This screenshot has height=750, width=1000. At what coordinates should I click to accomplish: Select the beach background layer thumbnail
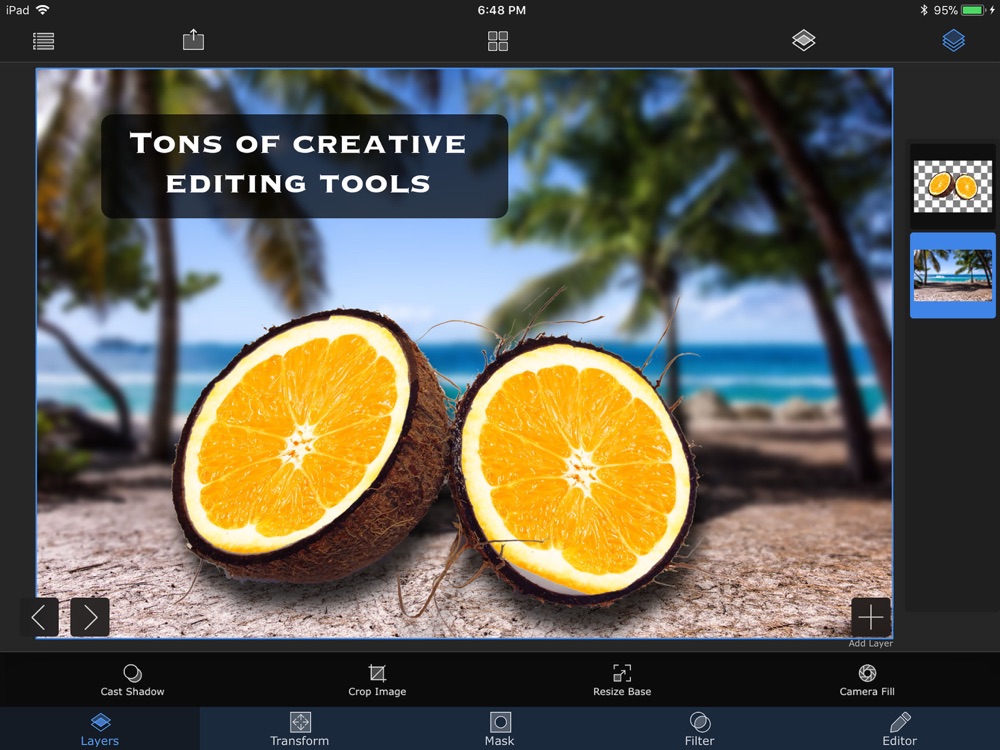[x=953, y=275]
